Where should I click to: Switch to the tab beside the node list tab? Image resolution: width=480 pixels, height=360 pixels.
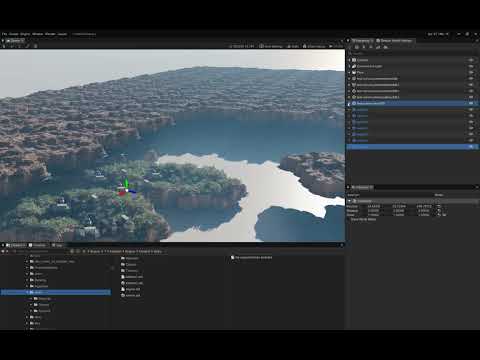click(x=394, y=41)
